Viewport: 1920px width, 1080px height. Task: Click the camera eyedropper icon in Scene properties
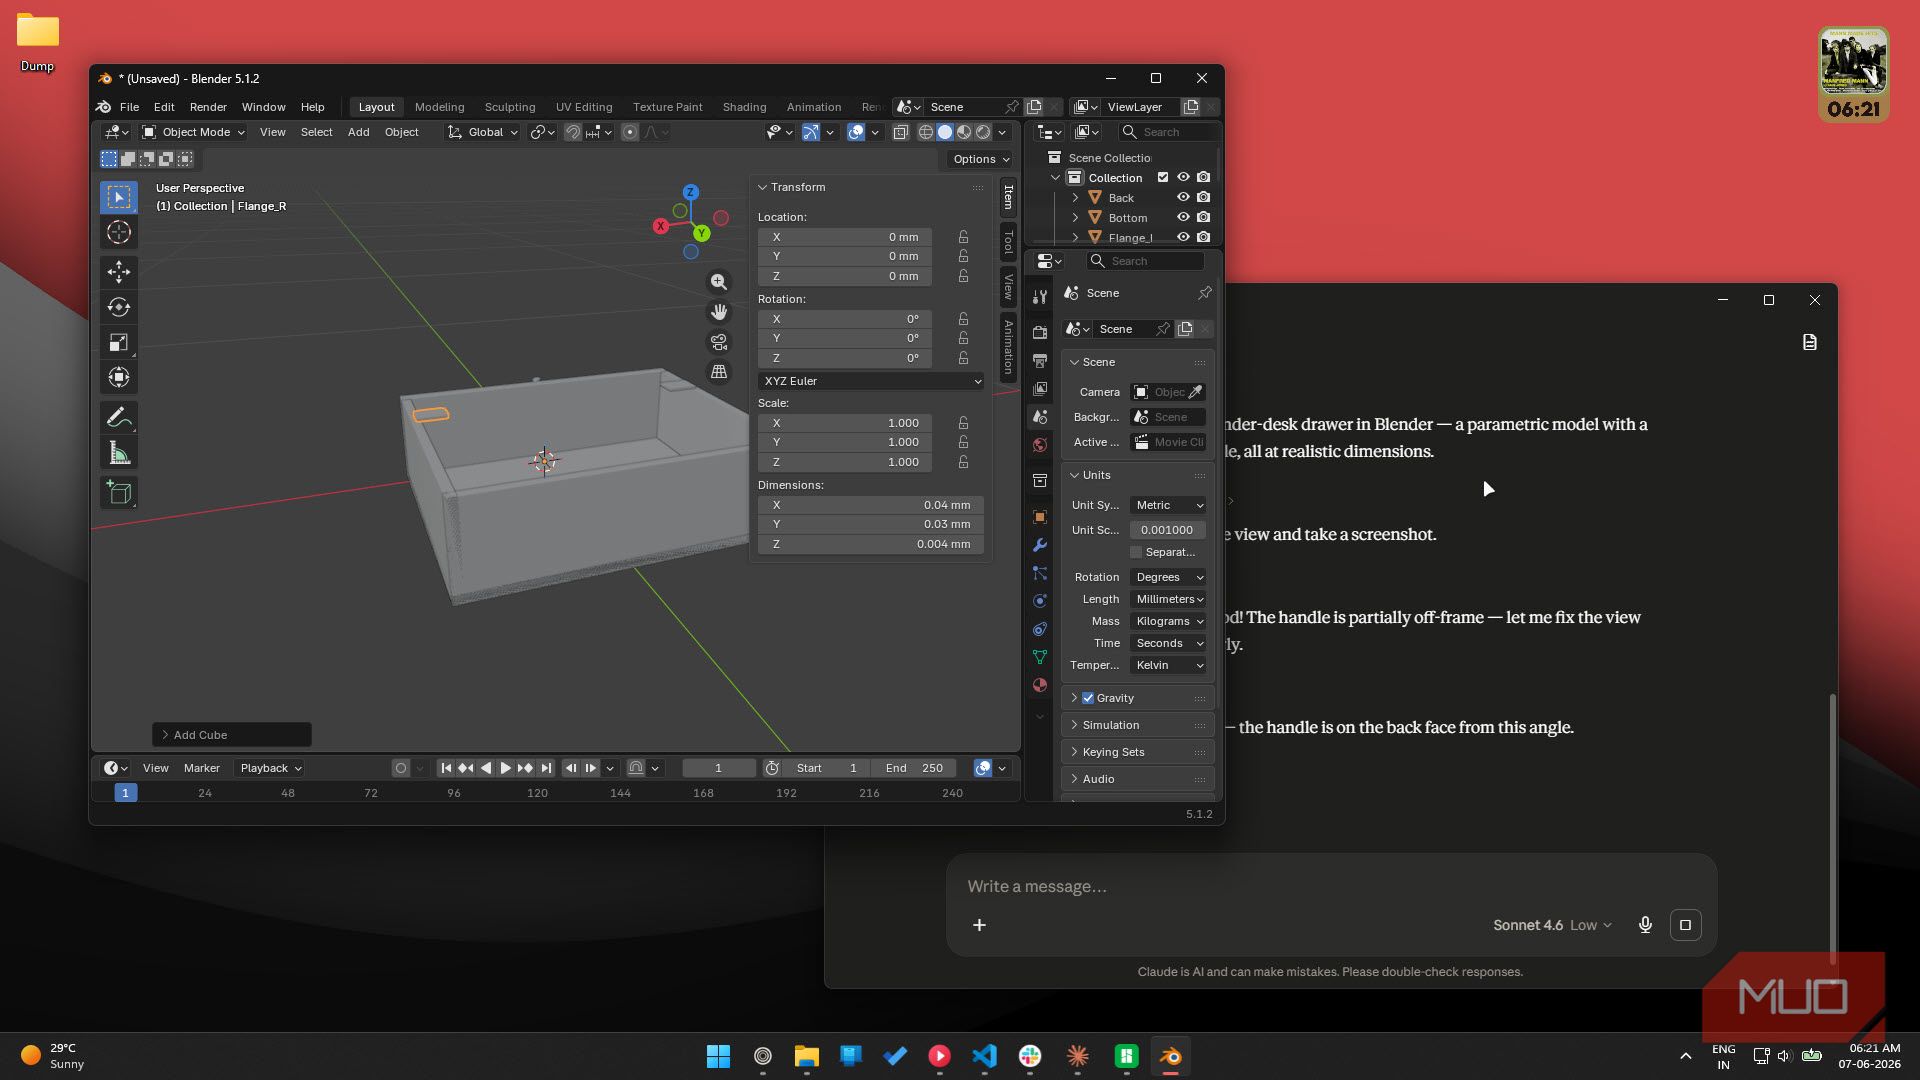[x=1195, y=392]
